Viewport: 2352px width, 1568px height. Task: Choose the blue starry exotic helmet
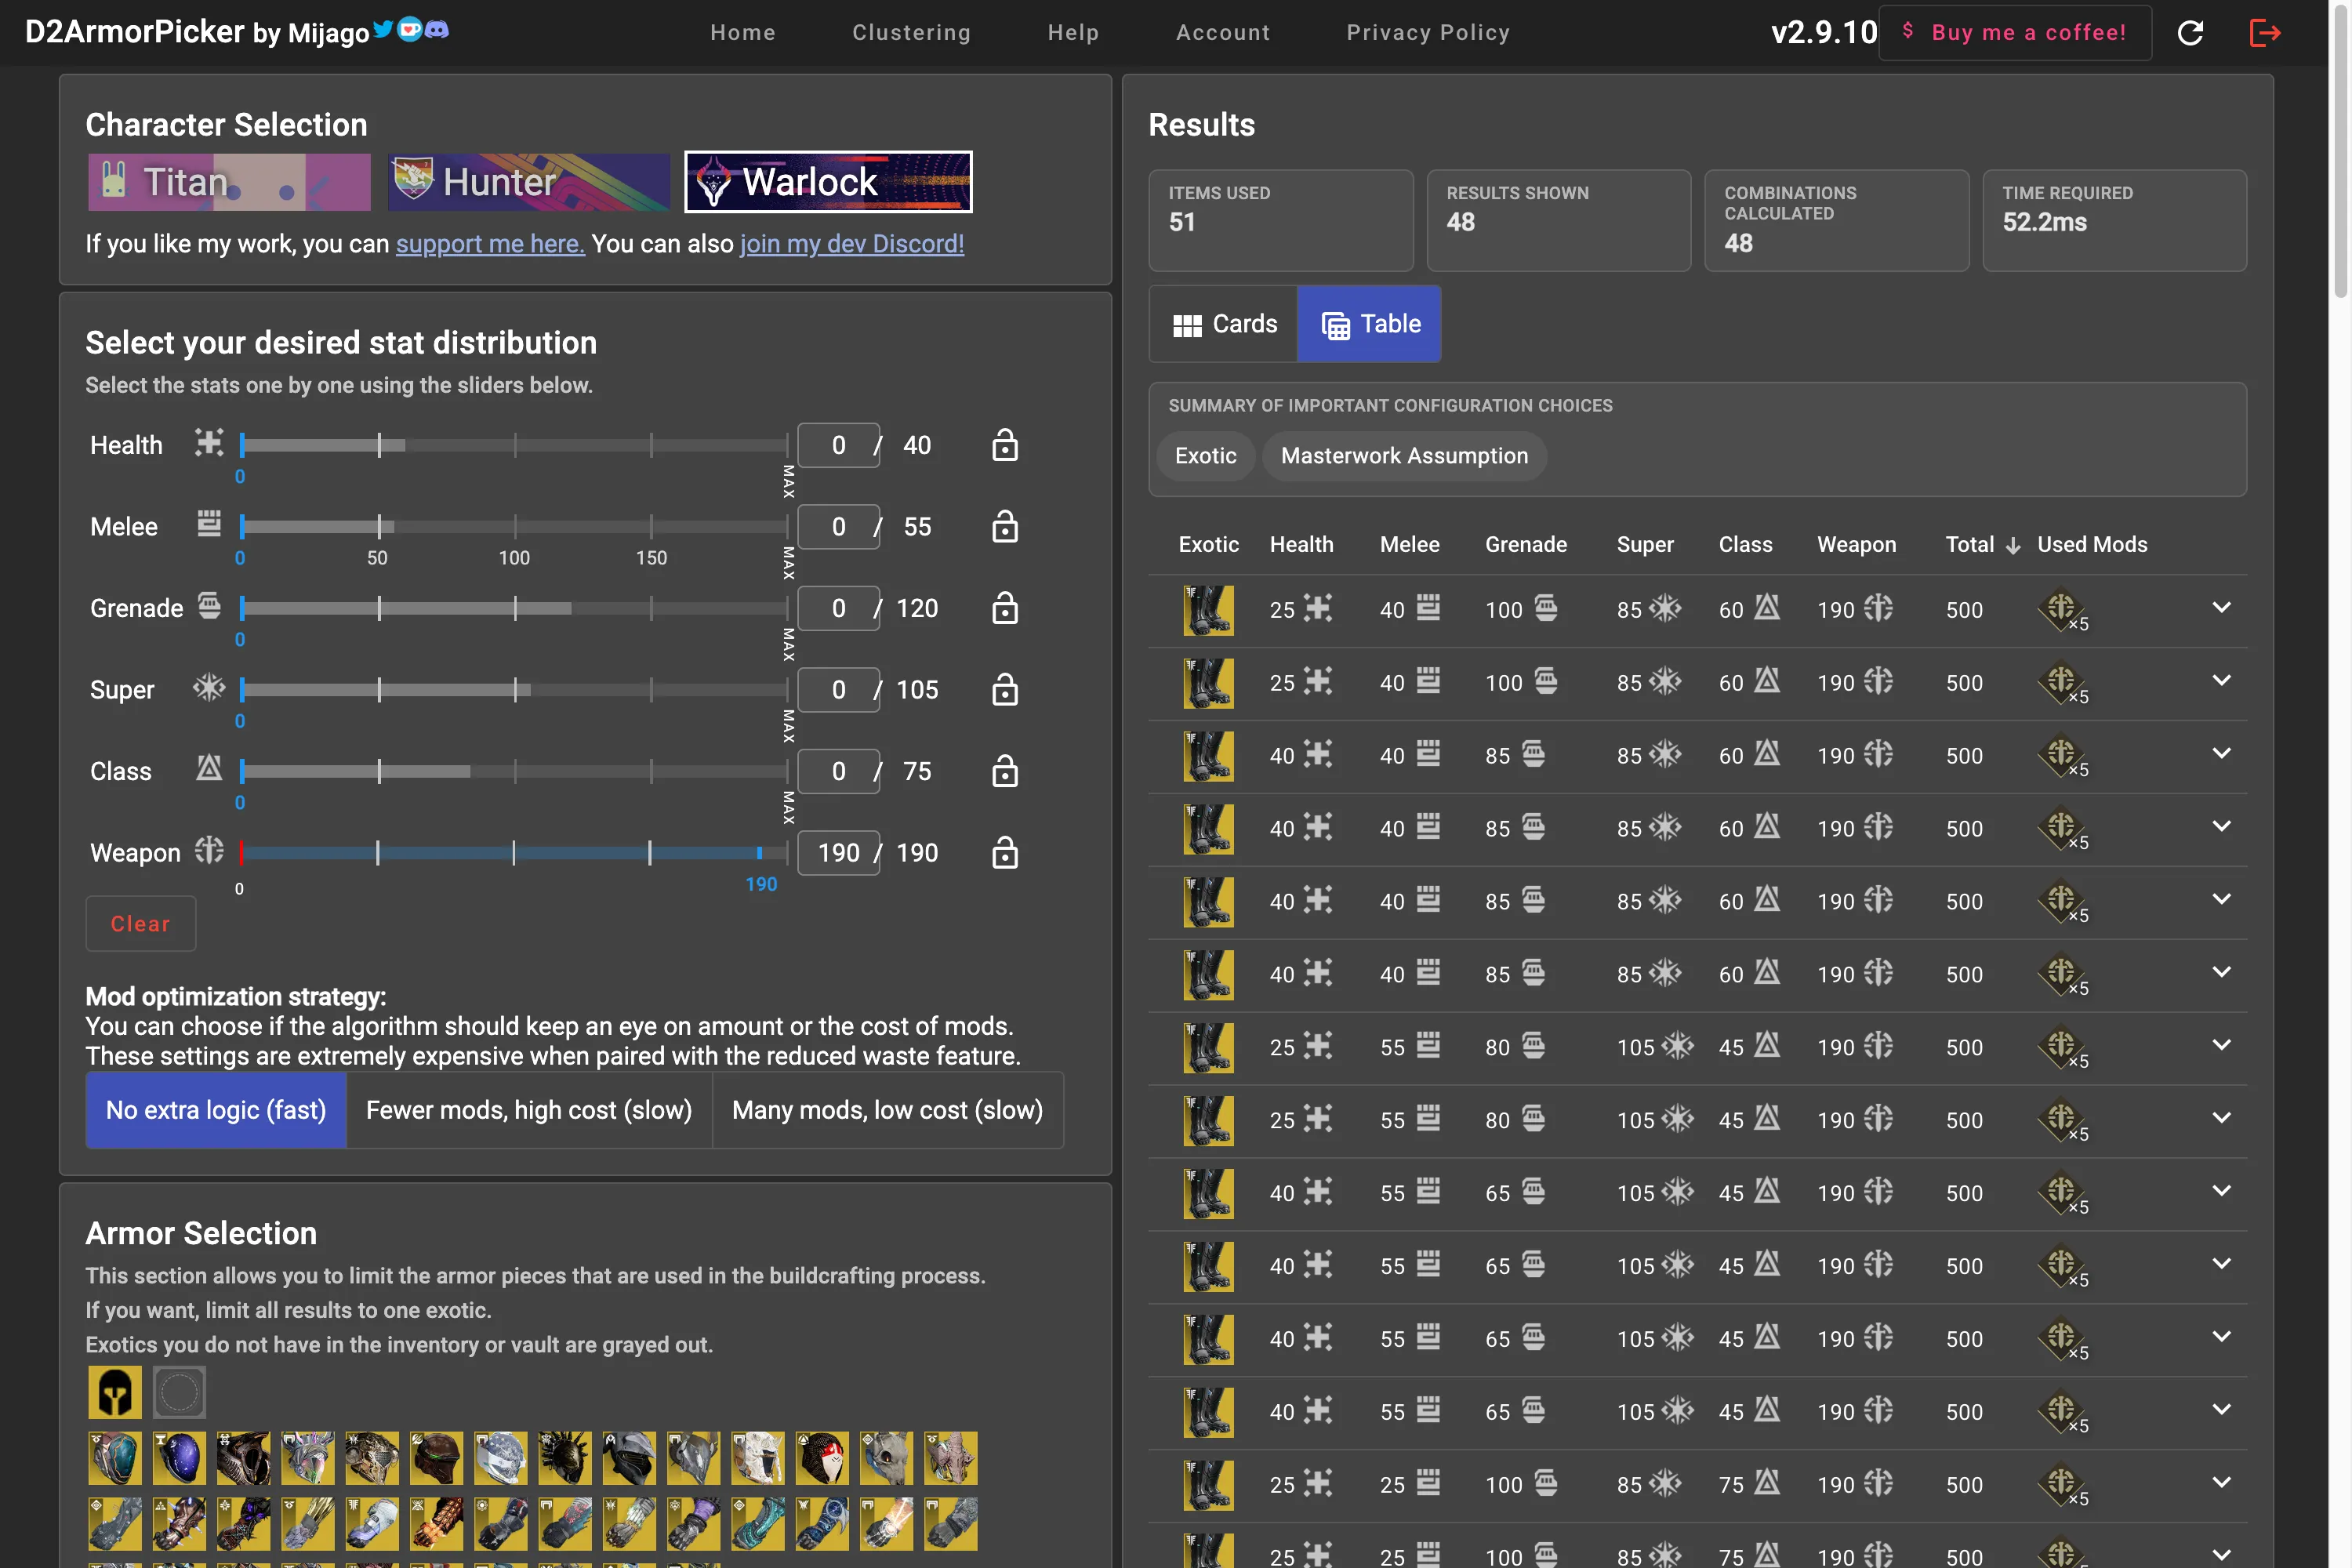coord(180,1458)
